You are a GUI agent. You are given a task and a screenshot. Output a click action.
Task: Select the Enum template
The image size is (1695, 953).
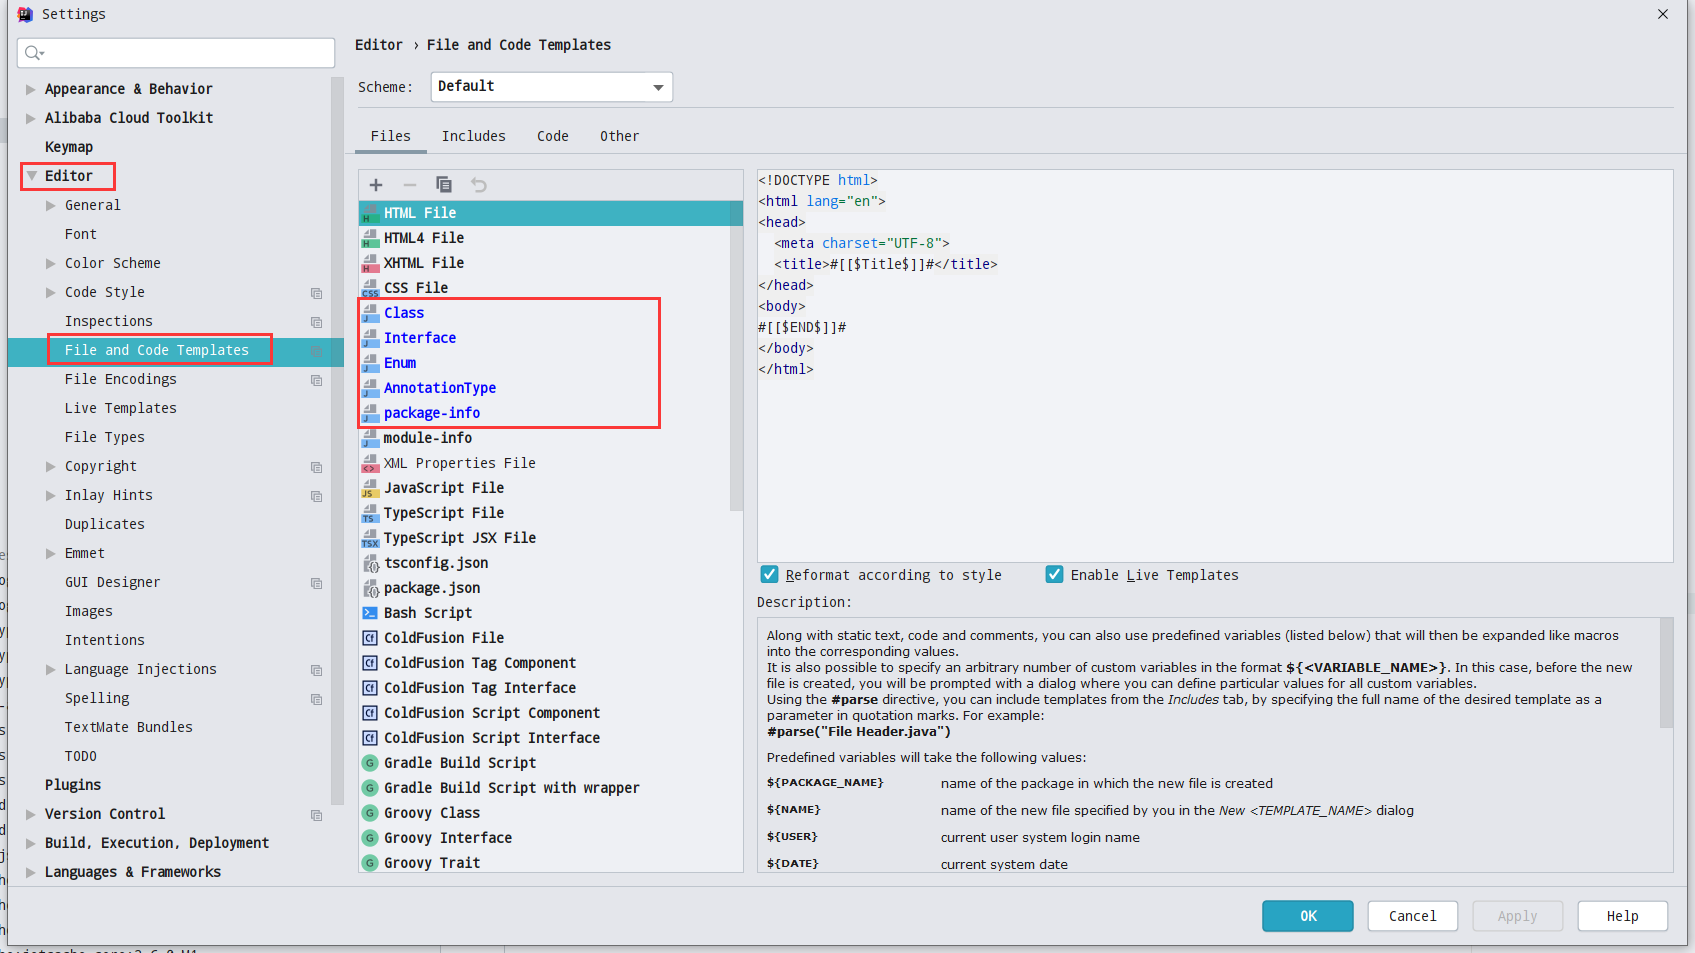[x=400, y=363]
